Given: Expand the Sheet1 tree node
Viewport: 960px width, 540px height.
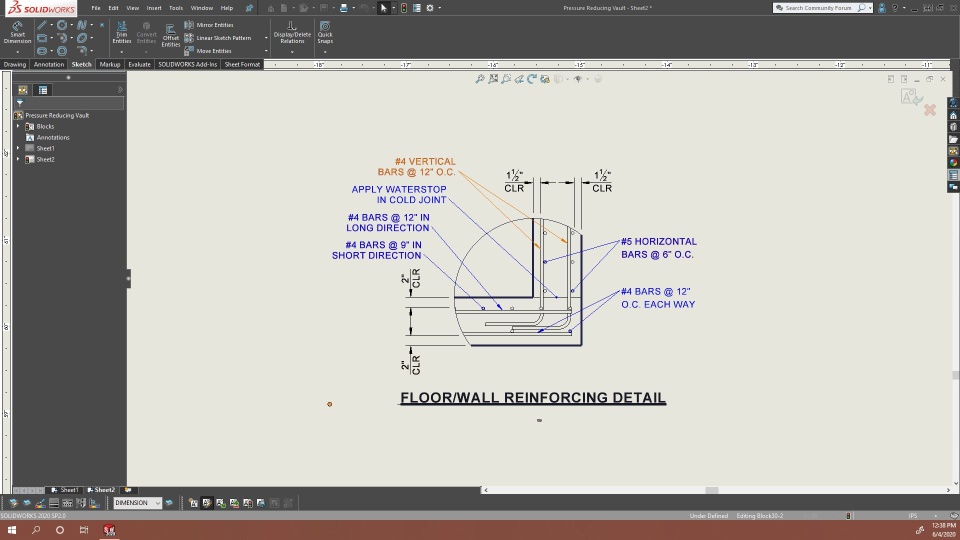Looking at the screenshot, I should tap(18, 148).
